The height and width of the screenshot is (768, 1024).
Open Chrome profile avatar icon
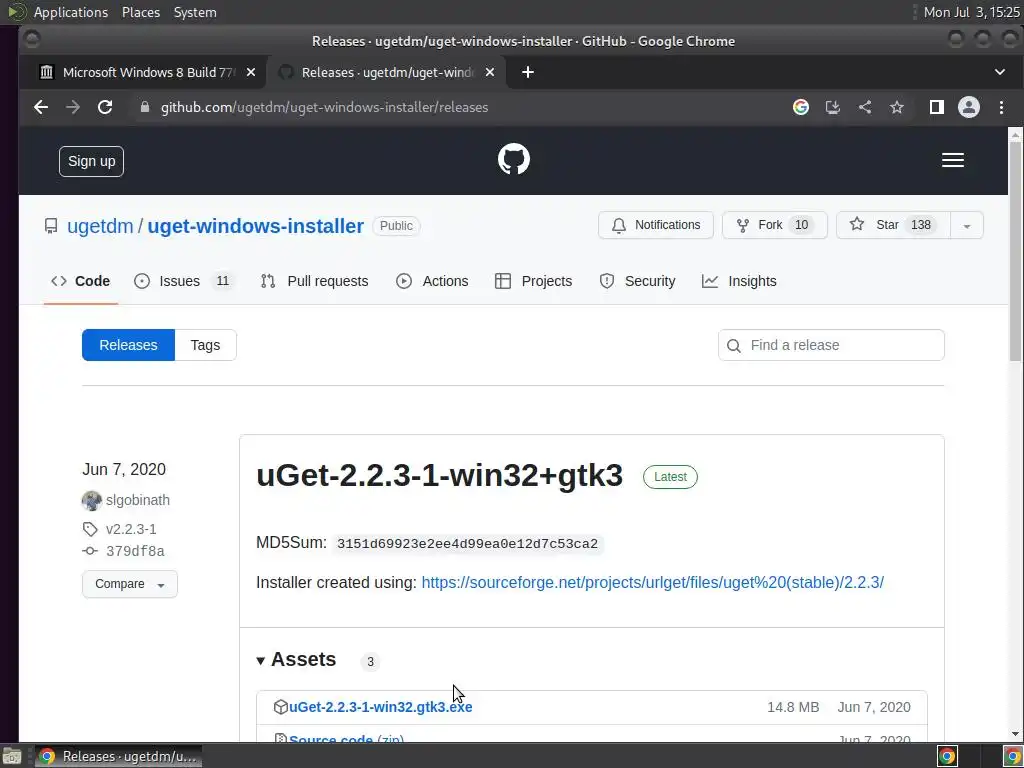tap(968, 107)
